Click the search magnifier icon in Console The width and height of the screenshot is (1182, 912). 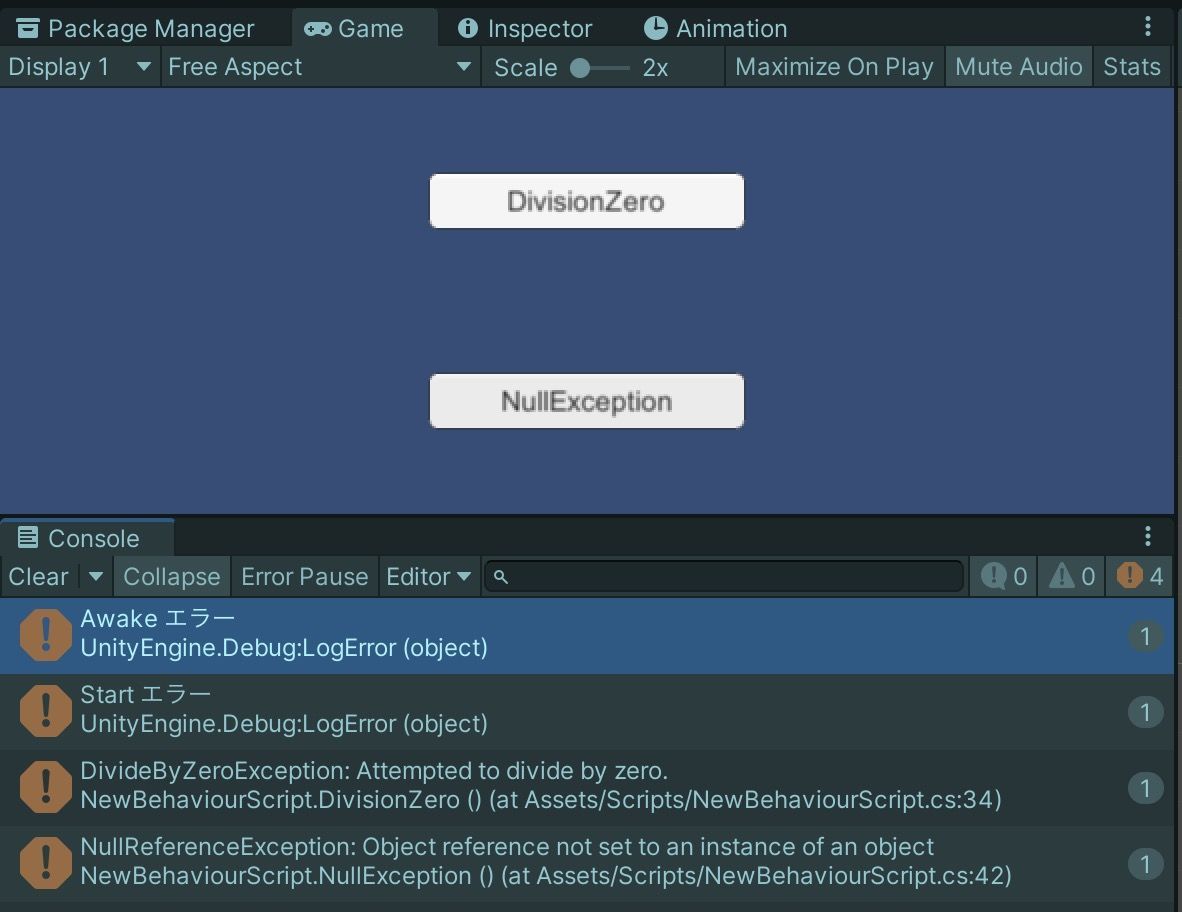tap(500, 576)
